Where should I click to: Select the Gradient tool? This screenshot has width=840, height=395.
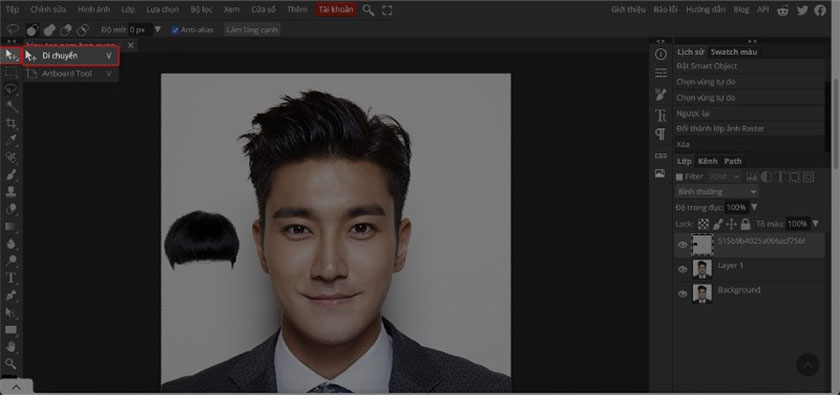[11, 226]
